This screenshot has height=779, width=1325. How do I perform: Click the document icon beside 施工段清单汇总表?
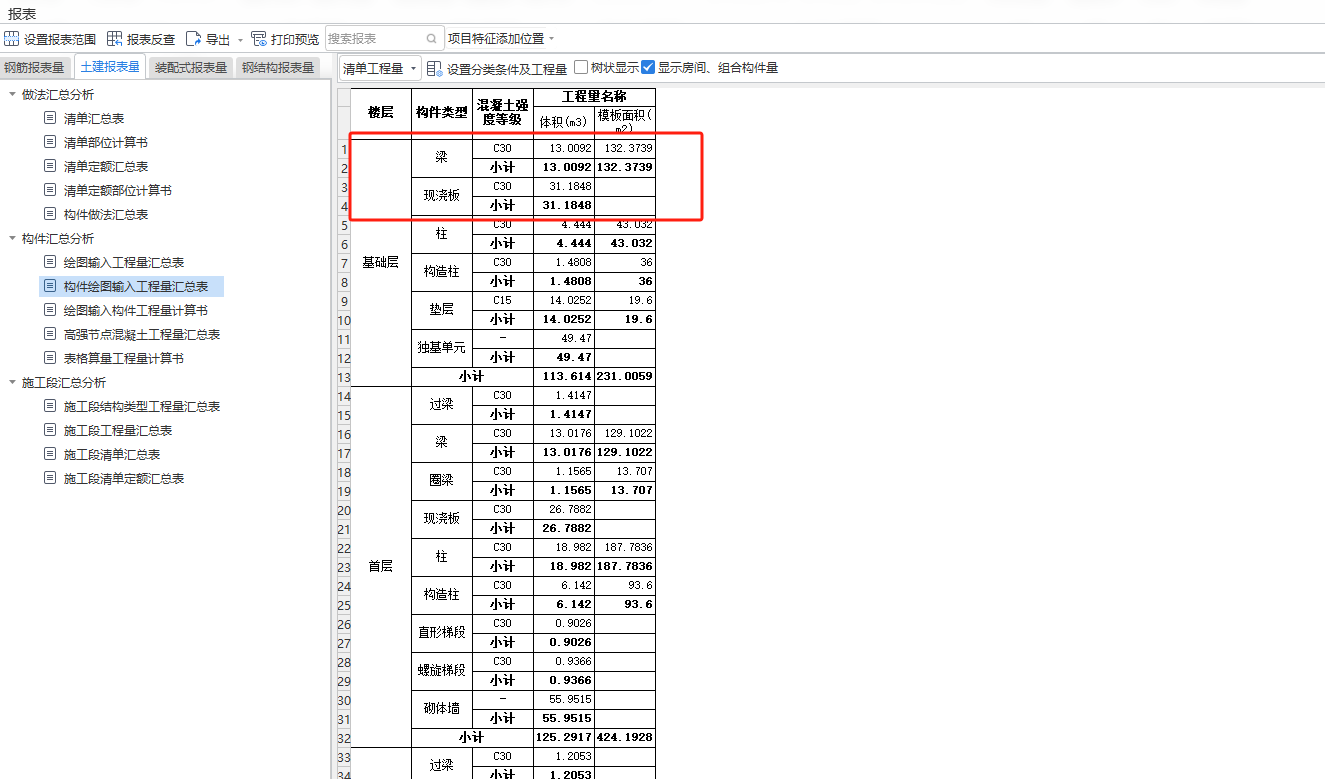(50, 454)
